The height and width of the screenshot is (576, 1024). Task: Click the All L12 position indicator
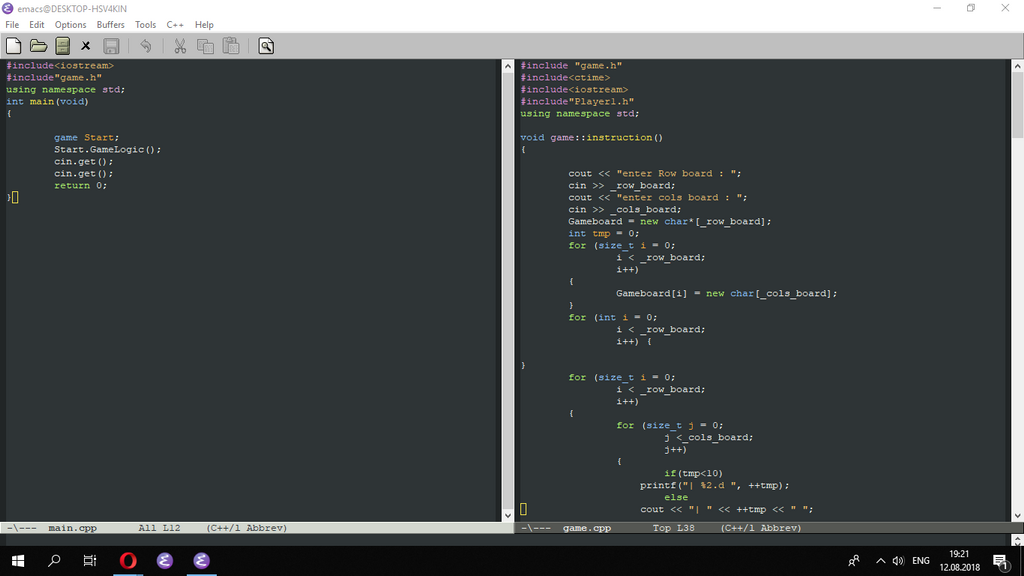point(159,528)
